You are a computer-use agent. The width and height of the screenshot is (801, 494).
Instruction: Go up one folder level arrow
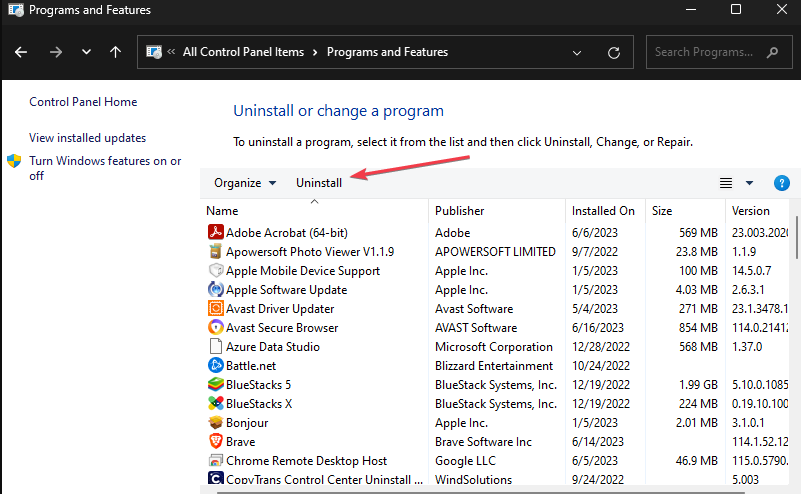tap(116, 52)
